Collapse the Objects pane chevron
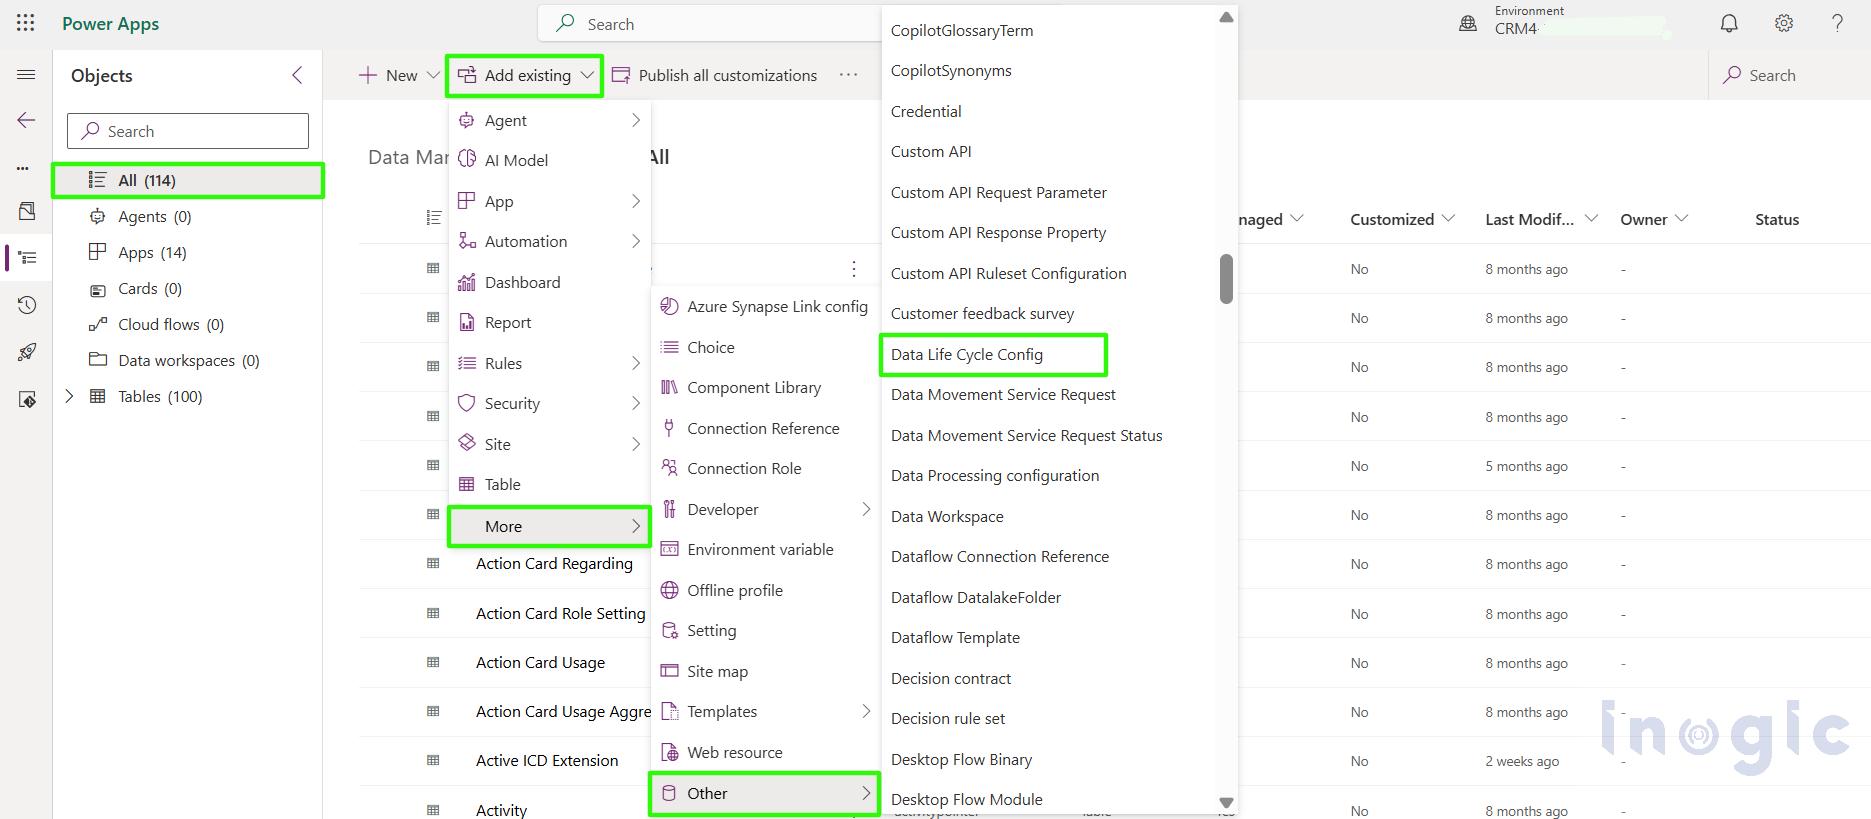 pos(297,75)
